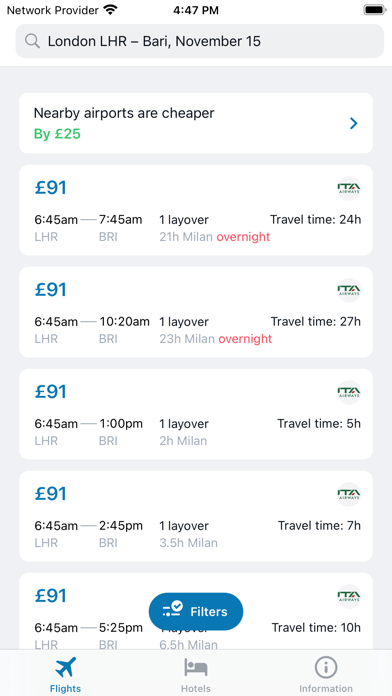Select flight arriving 5:25pm at BRI

click(x=196, y=612)
